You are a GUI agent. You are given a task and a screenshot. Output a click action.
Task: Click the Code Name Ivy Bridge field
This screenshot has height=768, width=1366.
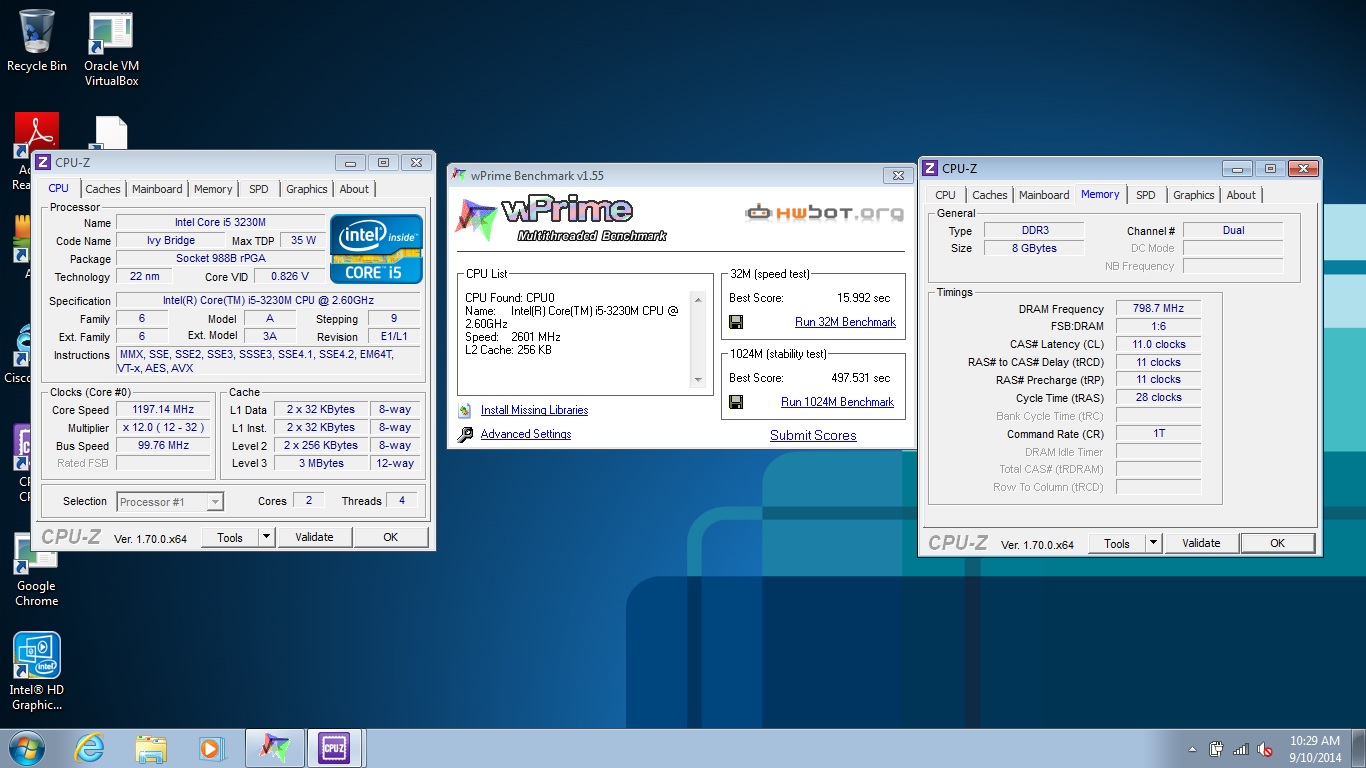click(x=171, y=241)
